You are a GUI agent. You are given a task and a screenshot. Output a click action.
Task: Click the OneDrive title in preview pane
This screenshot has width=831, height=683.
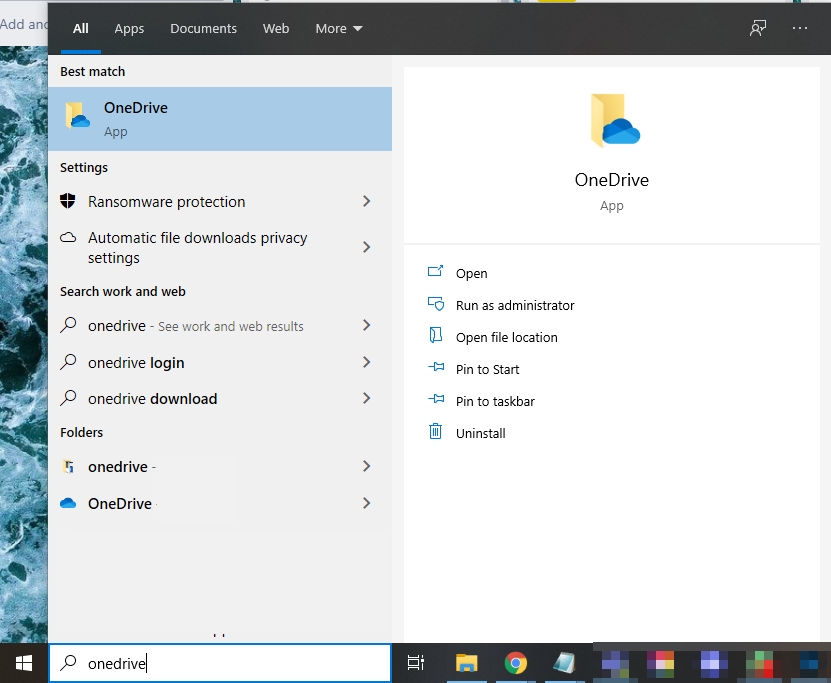612,180
